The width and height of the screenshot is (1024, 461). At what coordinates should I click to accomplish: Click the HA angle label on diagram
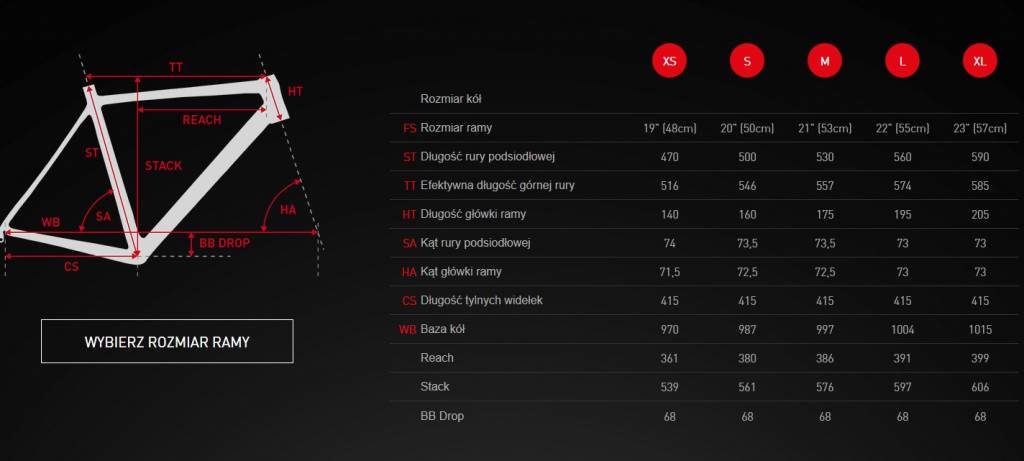(288, 210)
